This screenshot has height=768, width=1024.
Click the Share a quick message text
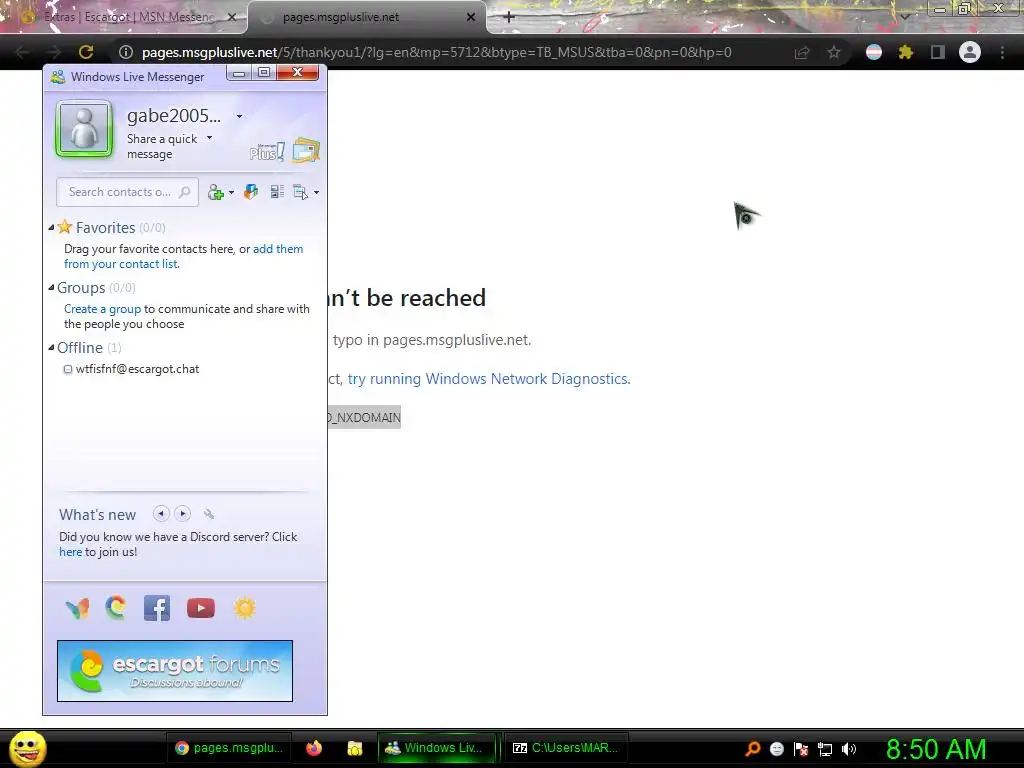161,146
